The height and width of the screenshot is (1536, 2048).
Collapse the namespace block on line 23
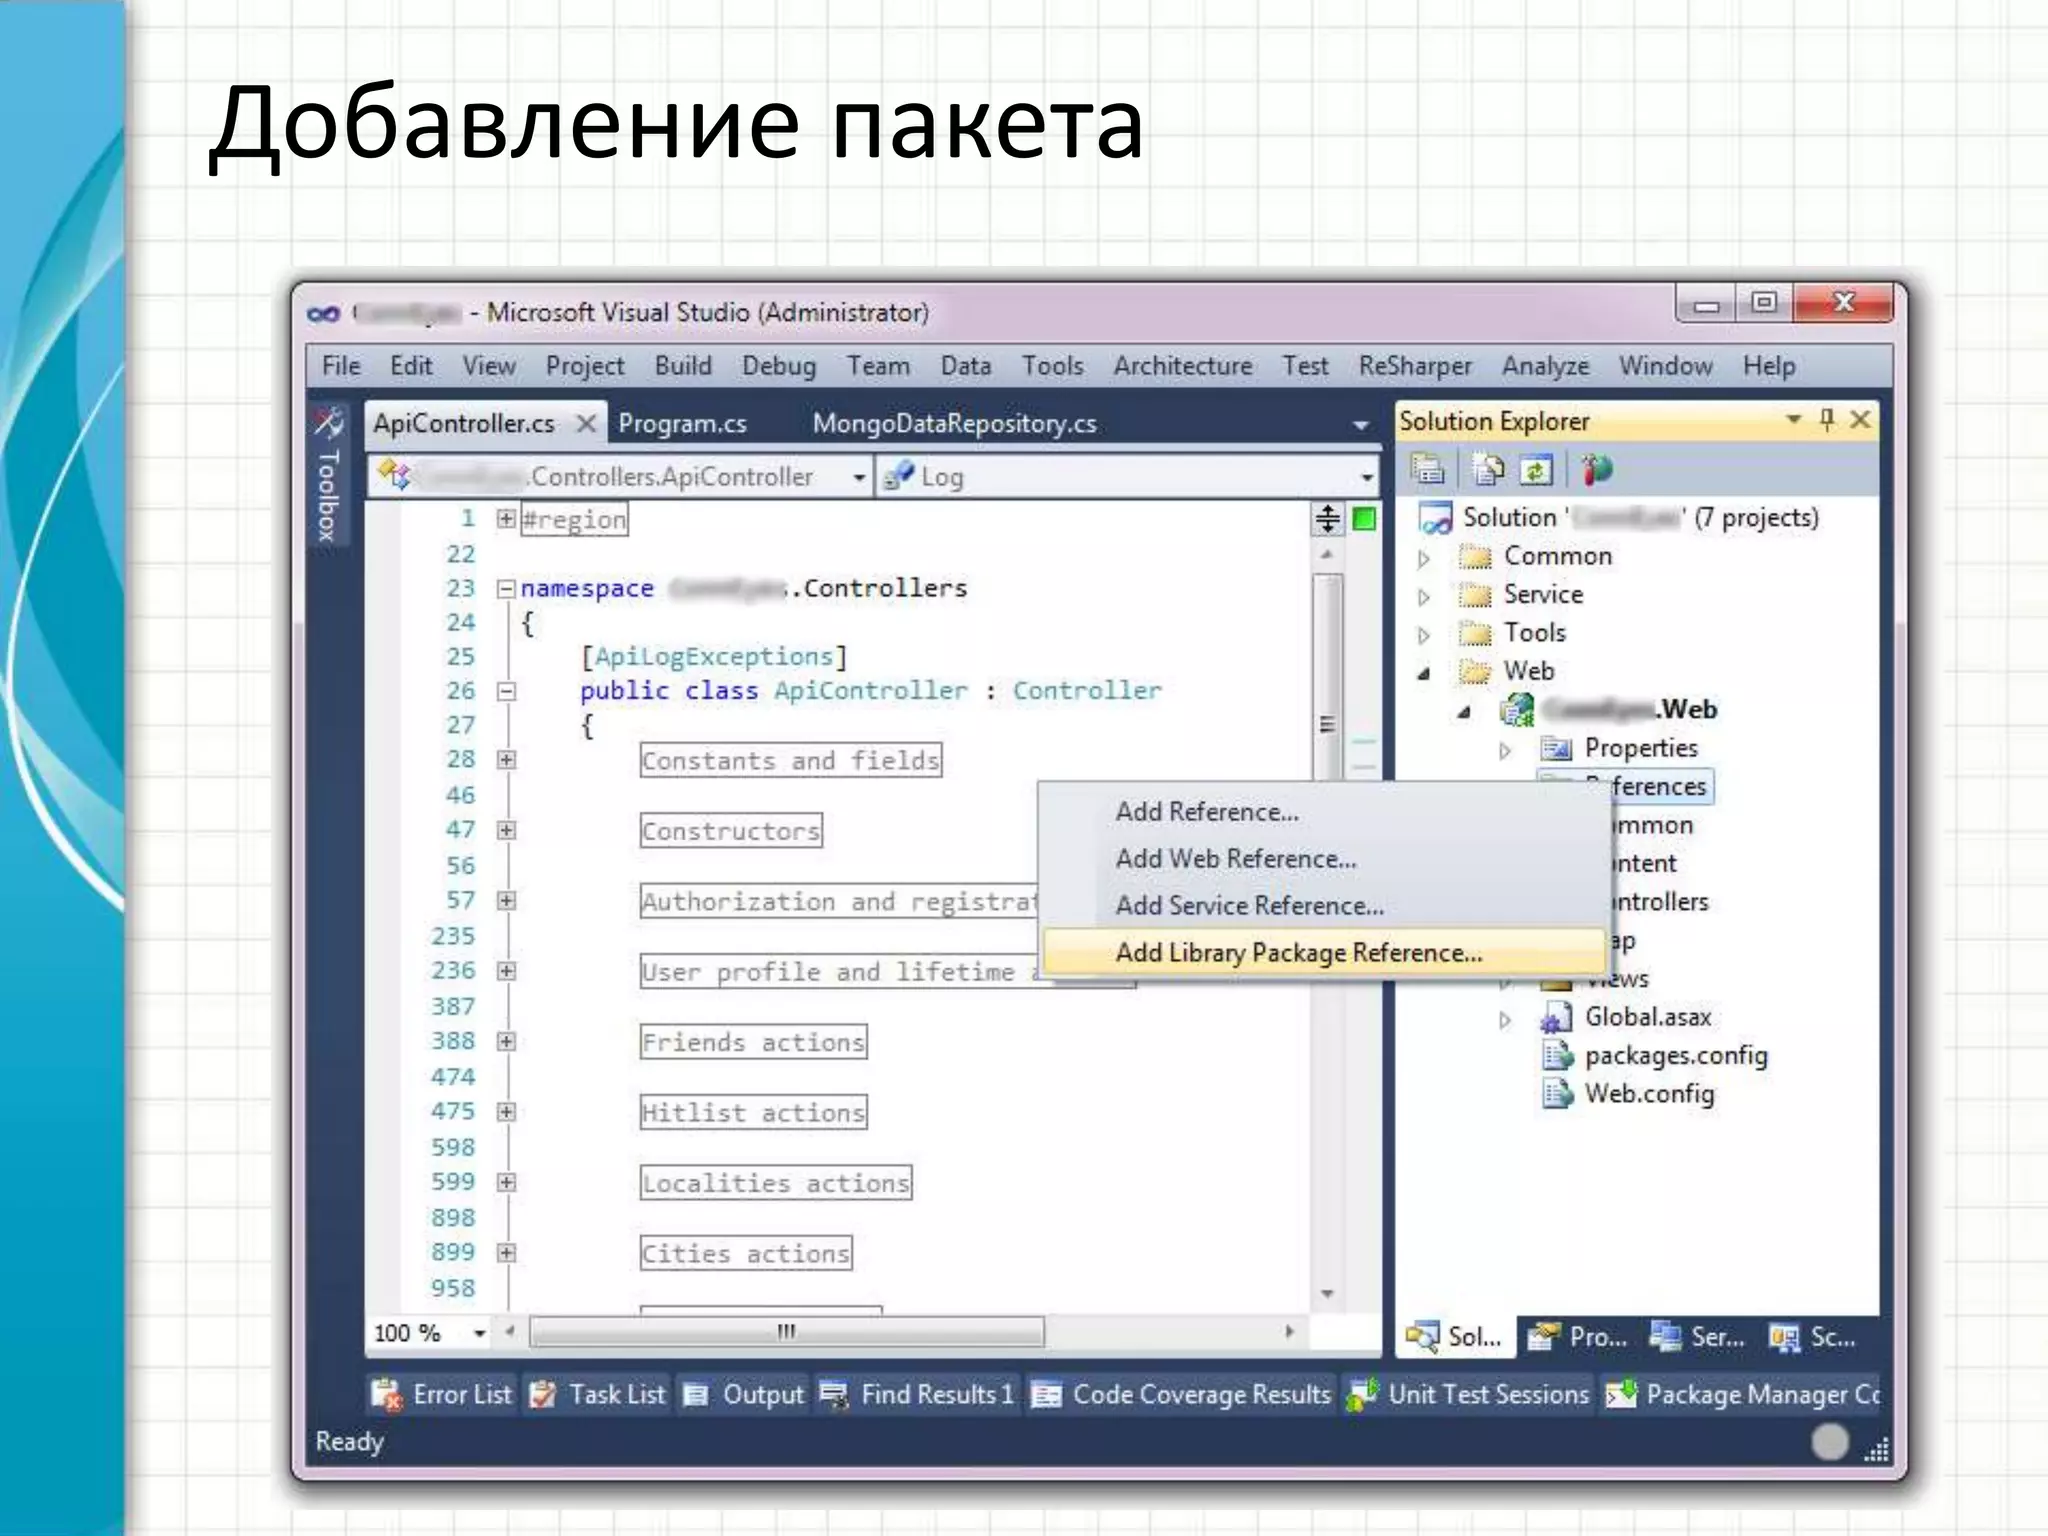[506, 588]
